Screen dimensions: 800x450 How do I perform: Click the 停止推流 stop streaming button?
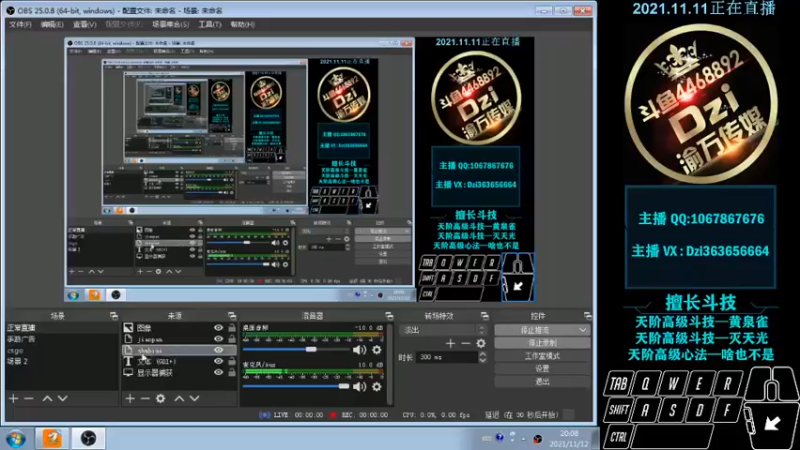(536, 330)
